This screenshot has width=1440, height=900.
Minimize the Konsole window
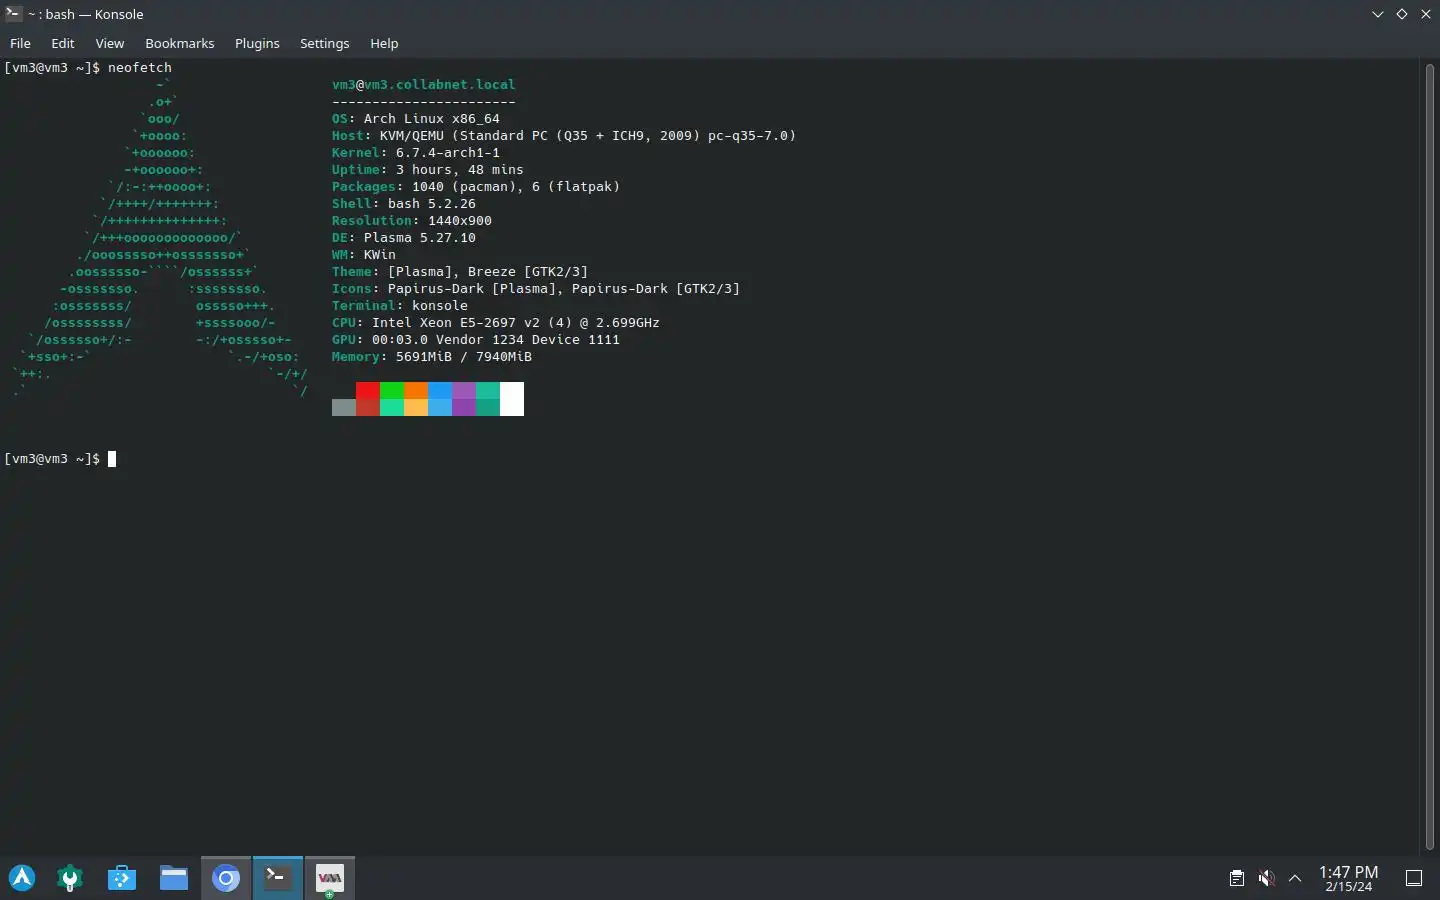tap(1377, 14)
